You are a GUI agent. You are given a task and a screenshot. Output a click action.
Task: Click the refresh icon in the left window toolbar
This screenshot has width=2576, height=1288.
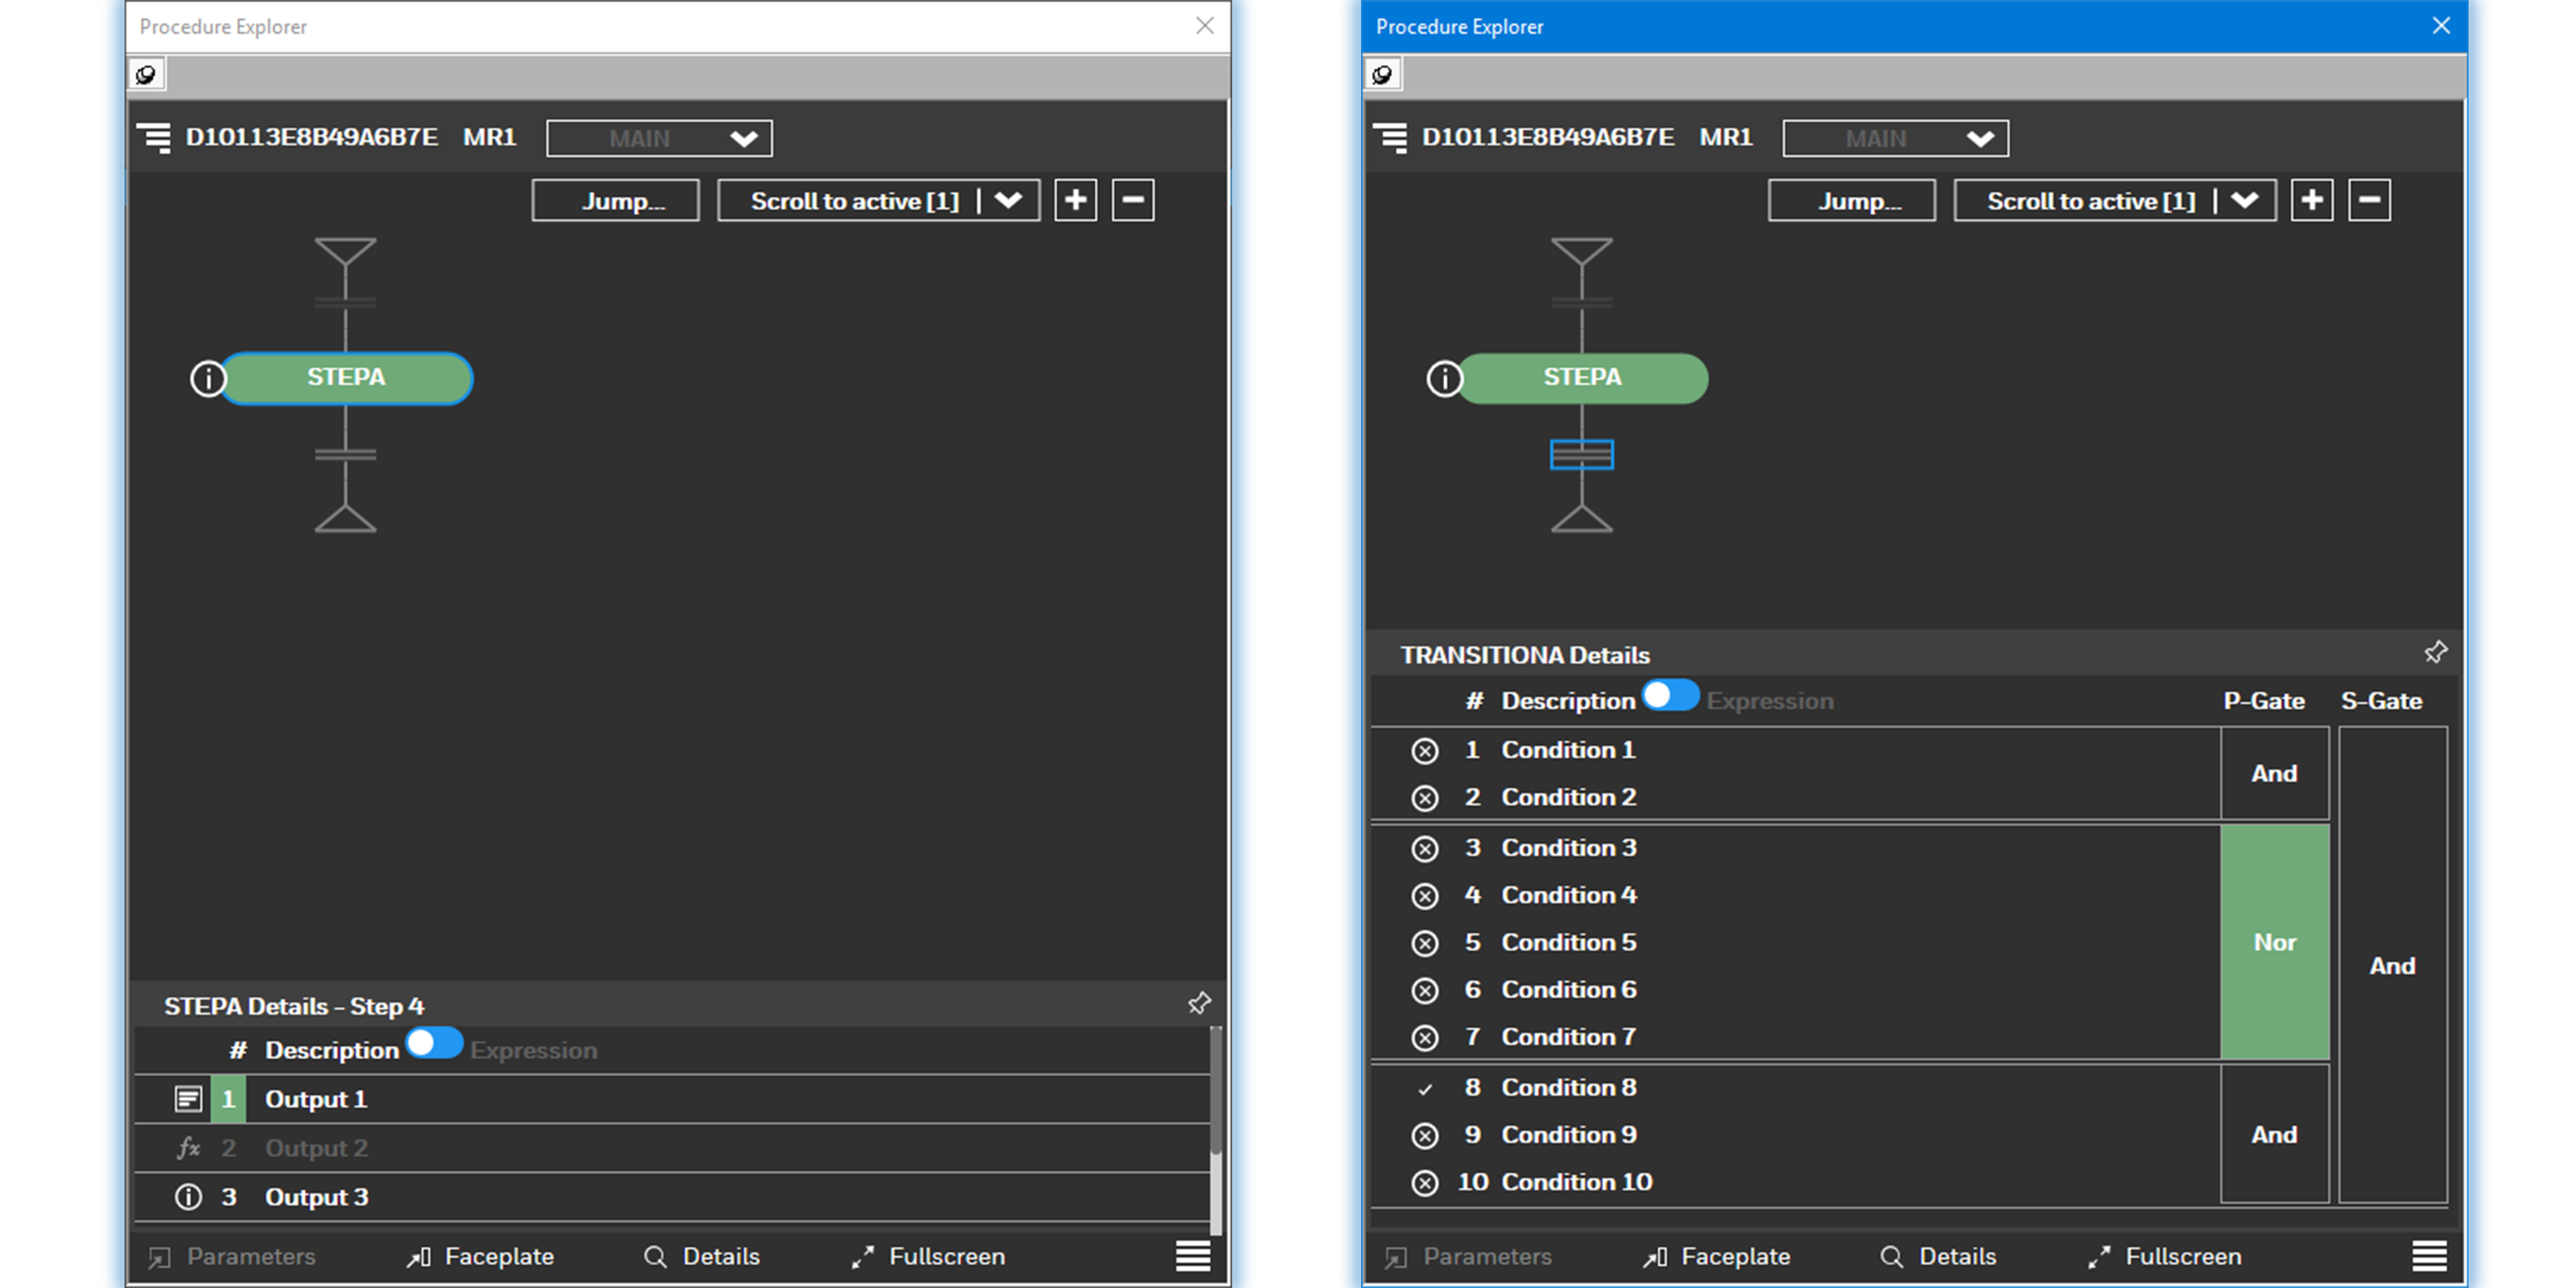click(x=146, y=75)
